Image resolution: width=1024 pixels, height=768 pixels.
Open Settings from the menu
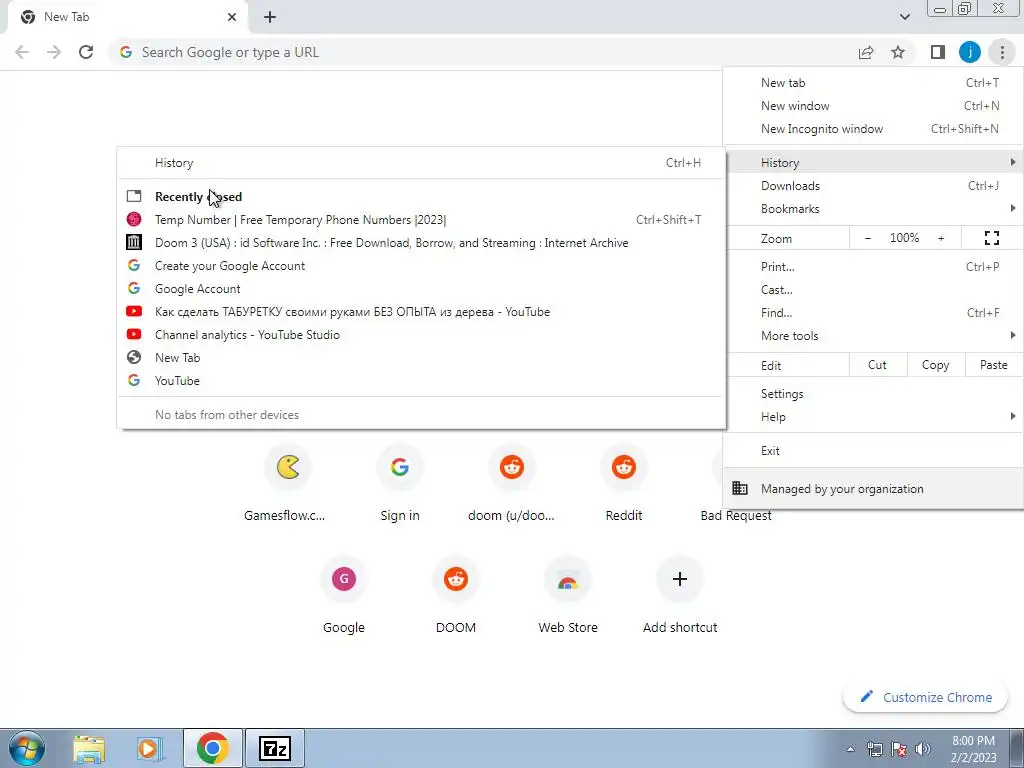[x=873, y=394]
